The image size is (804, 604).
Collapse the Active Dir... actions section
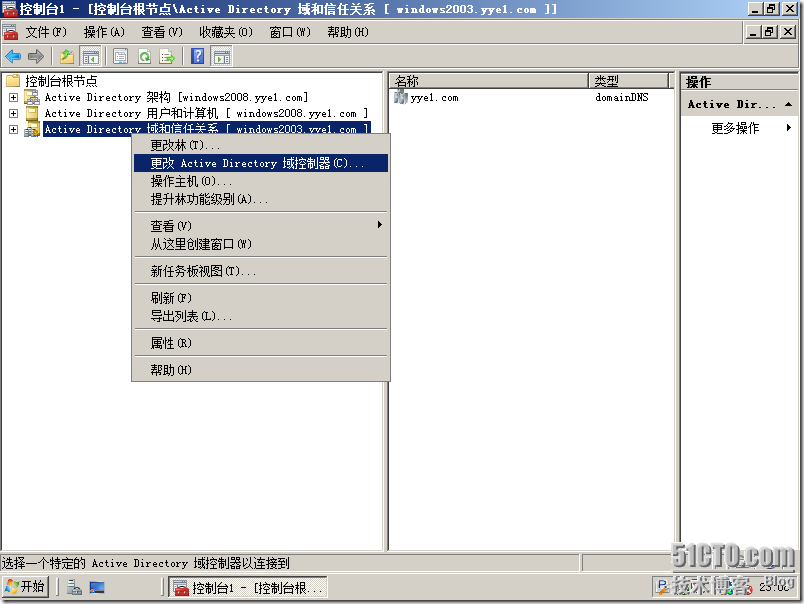(x=789, y=104)
